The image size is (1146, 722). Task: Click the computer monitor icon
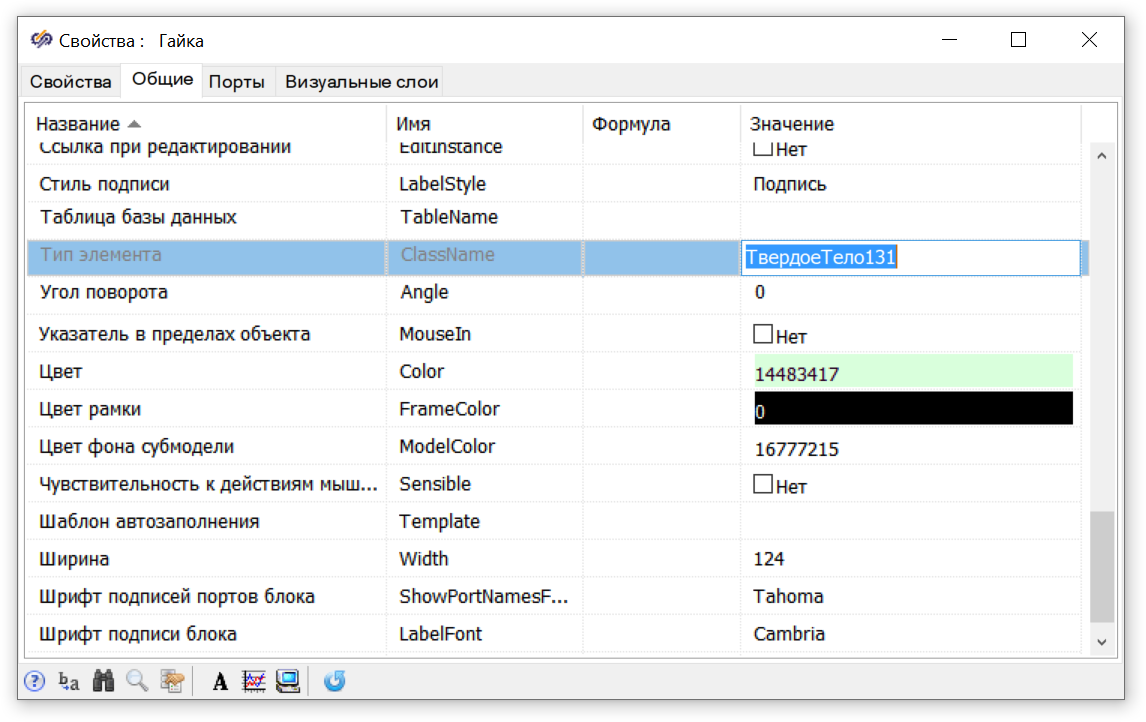click(288, 681)
